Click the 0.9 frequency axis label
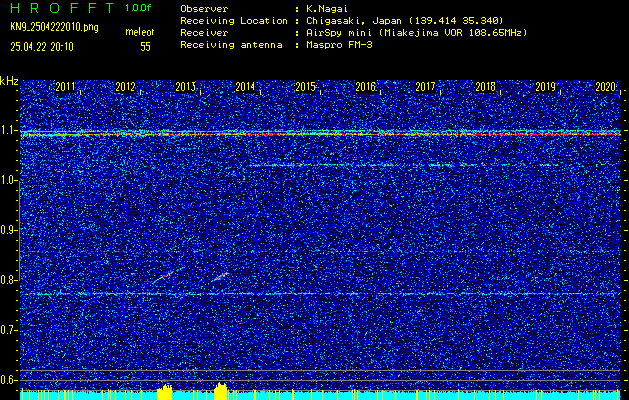Screen dimensions: 629x400 point(8,230)
